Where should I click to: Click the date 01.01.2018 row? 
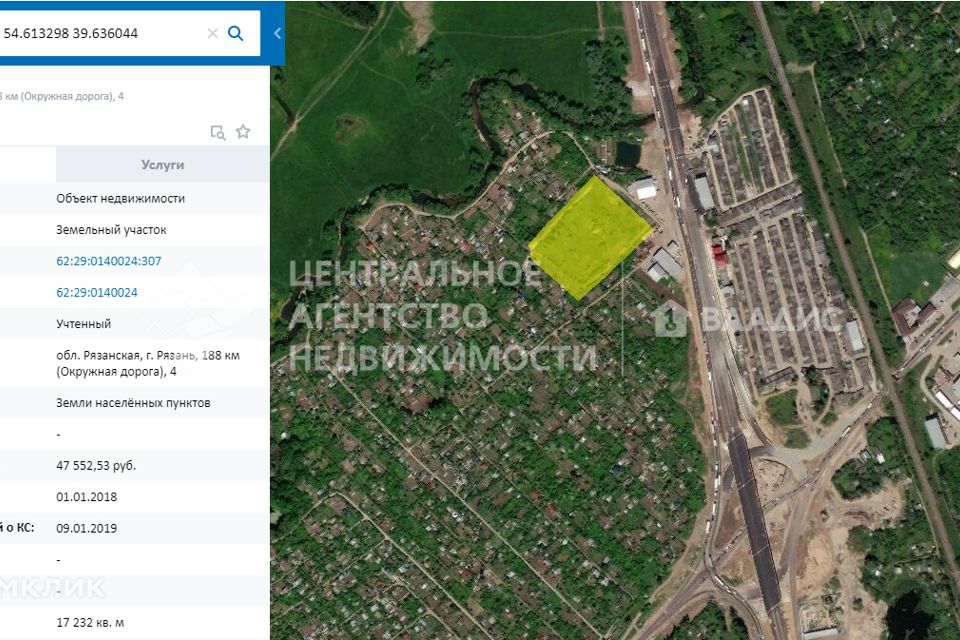pyautogui.click(x=86, y=497)
